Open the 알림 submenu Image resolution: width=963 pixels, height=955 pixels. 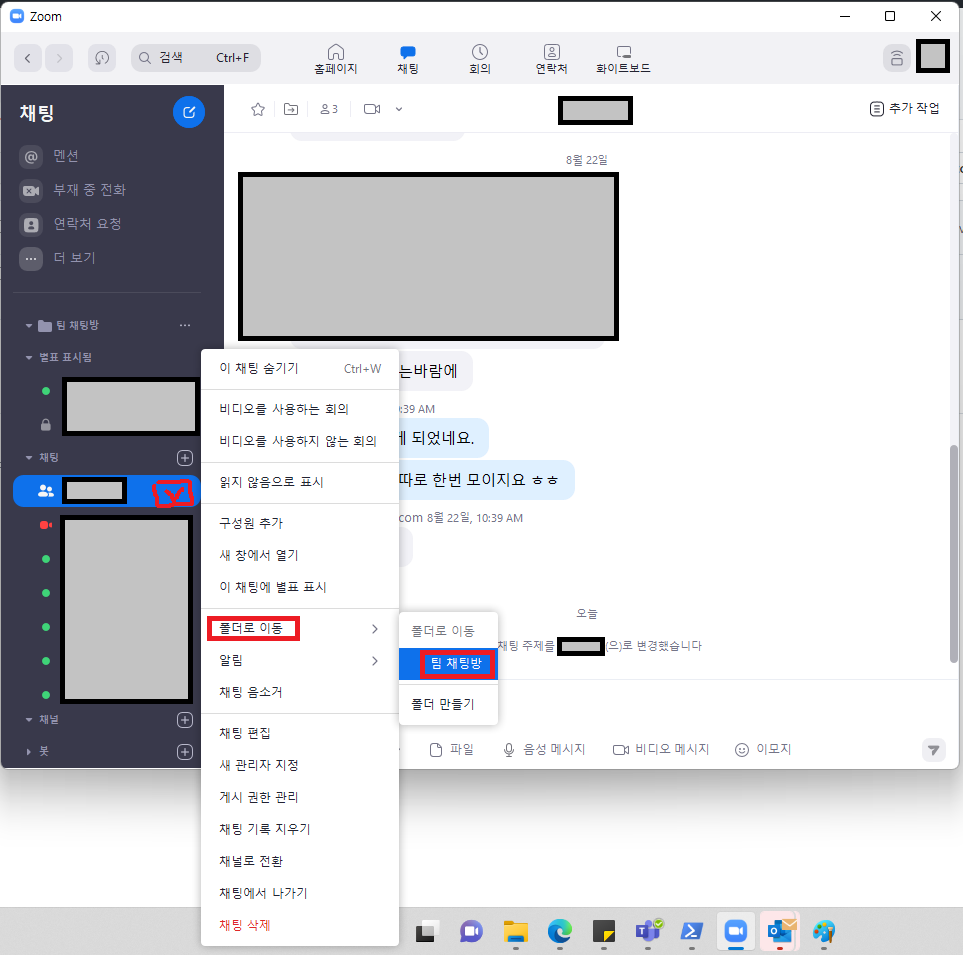point(300,660)
